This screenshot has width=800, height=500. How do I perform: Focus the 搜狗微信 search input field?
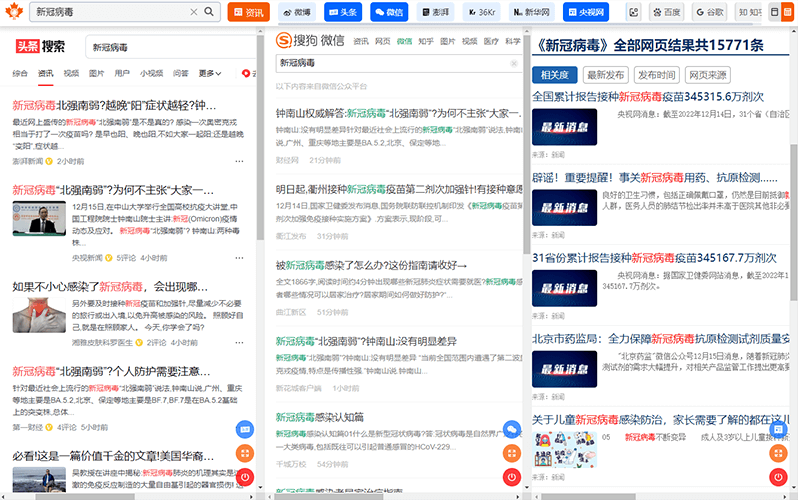[x=399, y=63]
